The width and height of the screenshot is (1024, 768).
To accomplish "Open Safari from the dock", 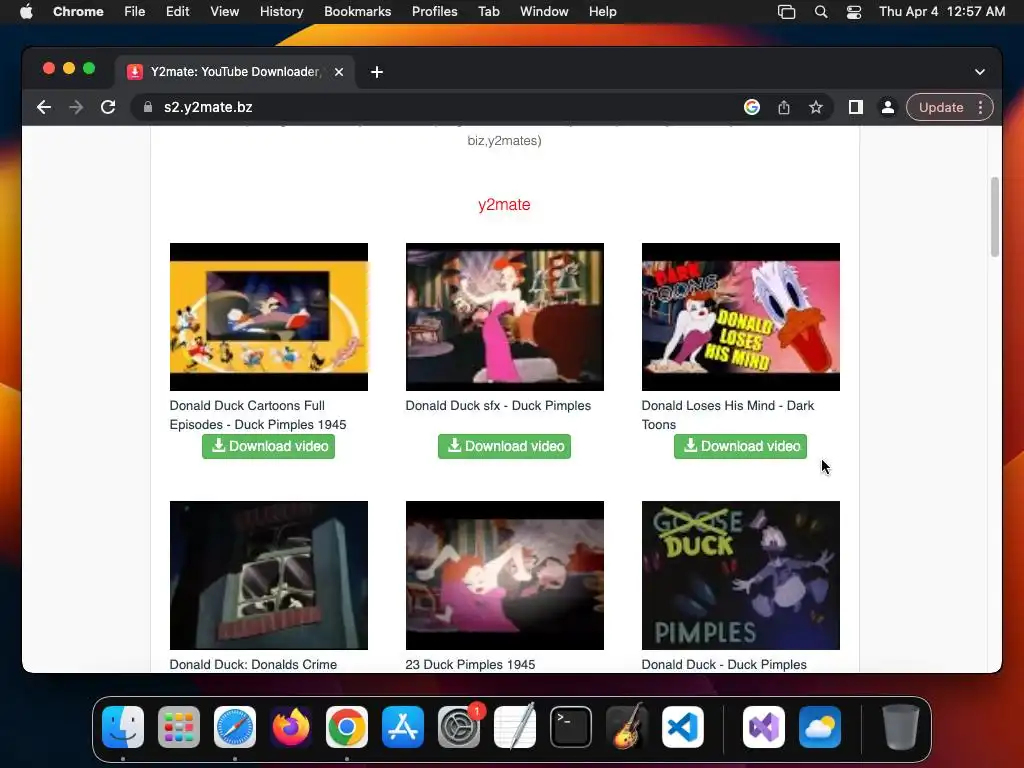I will (x=235, y=727).
